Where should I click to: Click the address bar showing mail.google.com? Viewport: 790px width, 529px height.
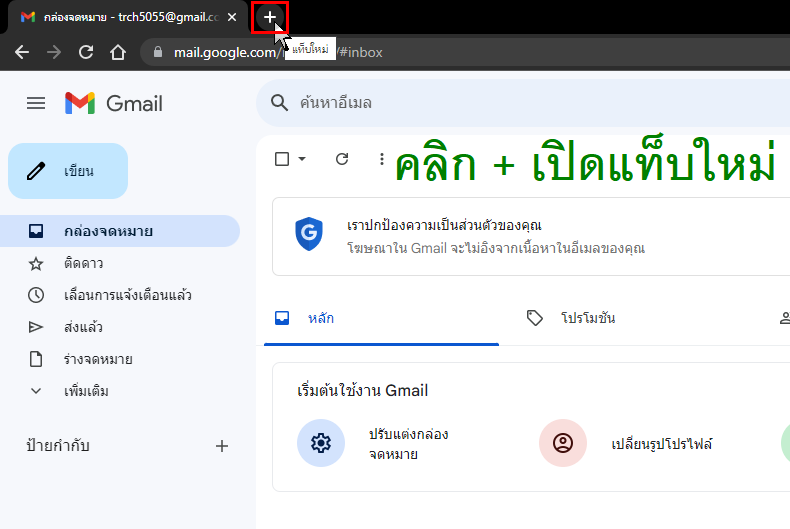coord(464,52)
